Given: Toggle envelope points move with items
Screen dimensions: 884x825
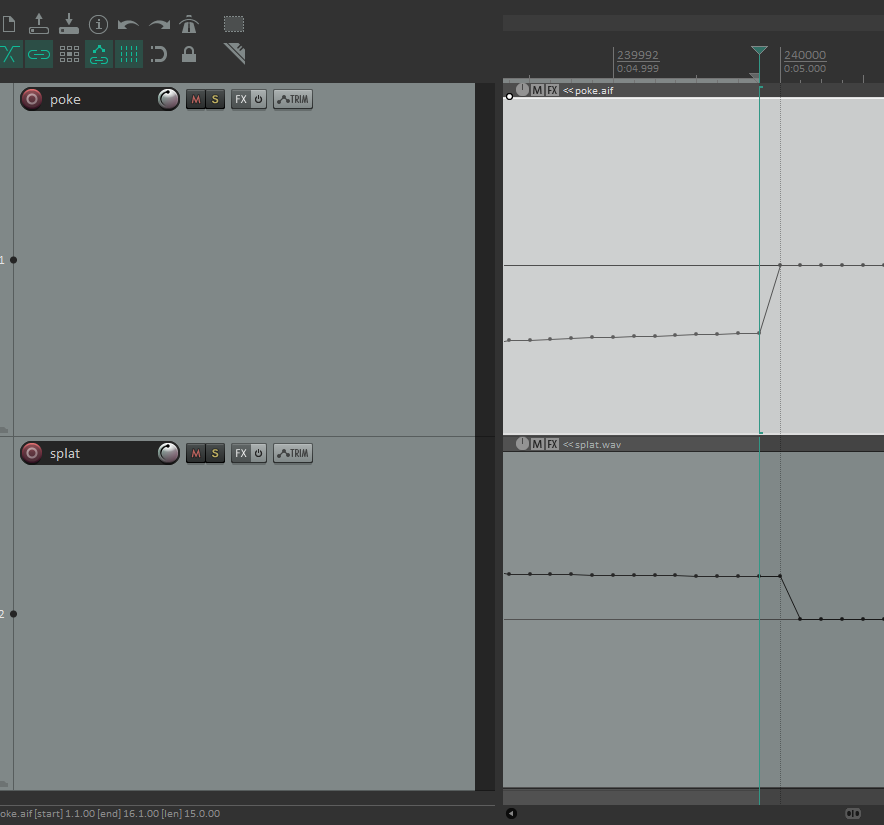Looking at the screenshot, I should [x=98, y=54].
